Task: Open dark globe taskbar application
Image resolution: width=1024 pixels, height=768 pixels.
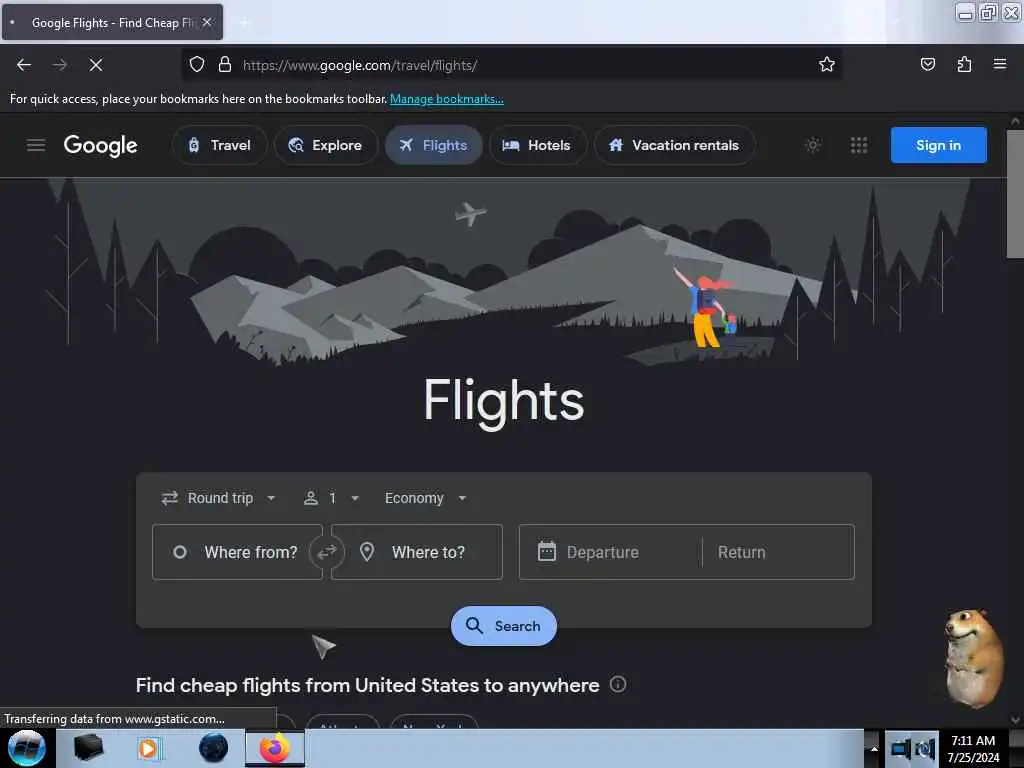Action: click(x=213, y=748)
